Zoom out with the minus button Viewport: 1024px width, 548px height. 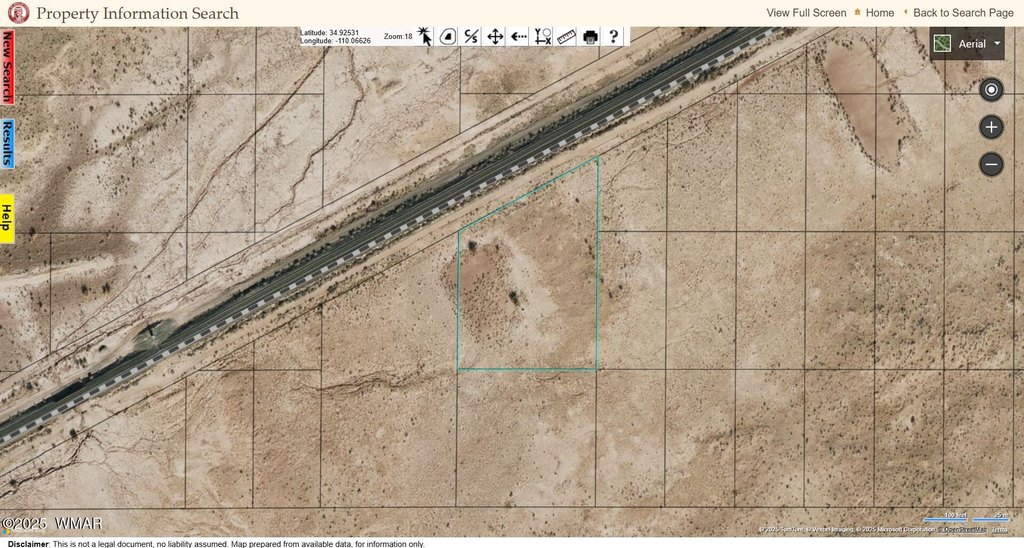click(991, 164)
